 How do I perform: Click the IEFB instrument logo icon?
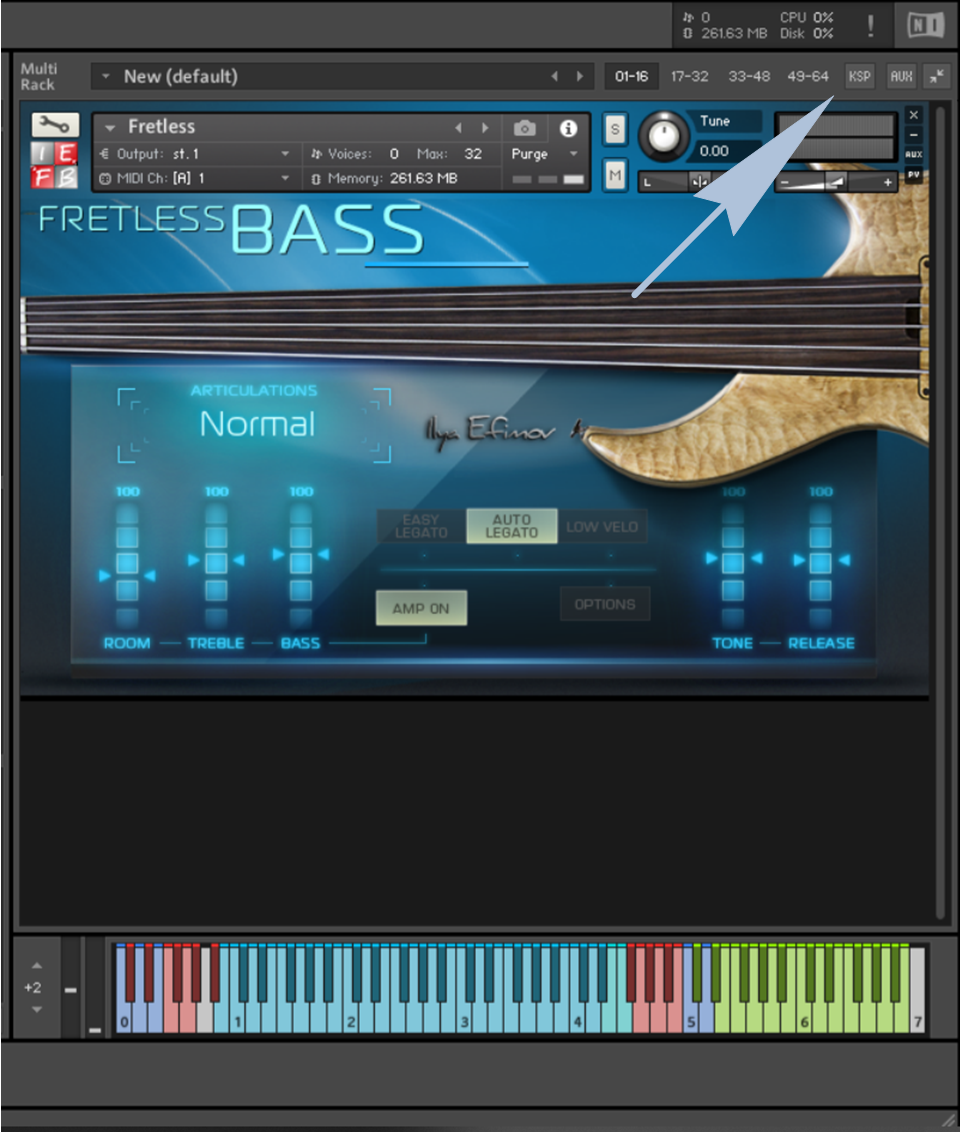[x=55, y=165]
